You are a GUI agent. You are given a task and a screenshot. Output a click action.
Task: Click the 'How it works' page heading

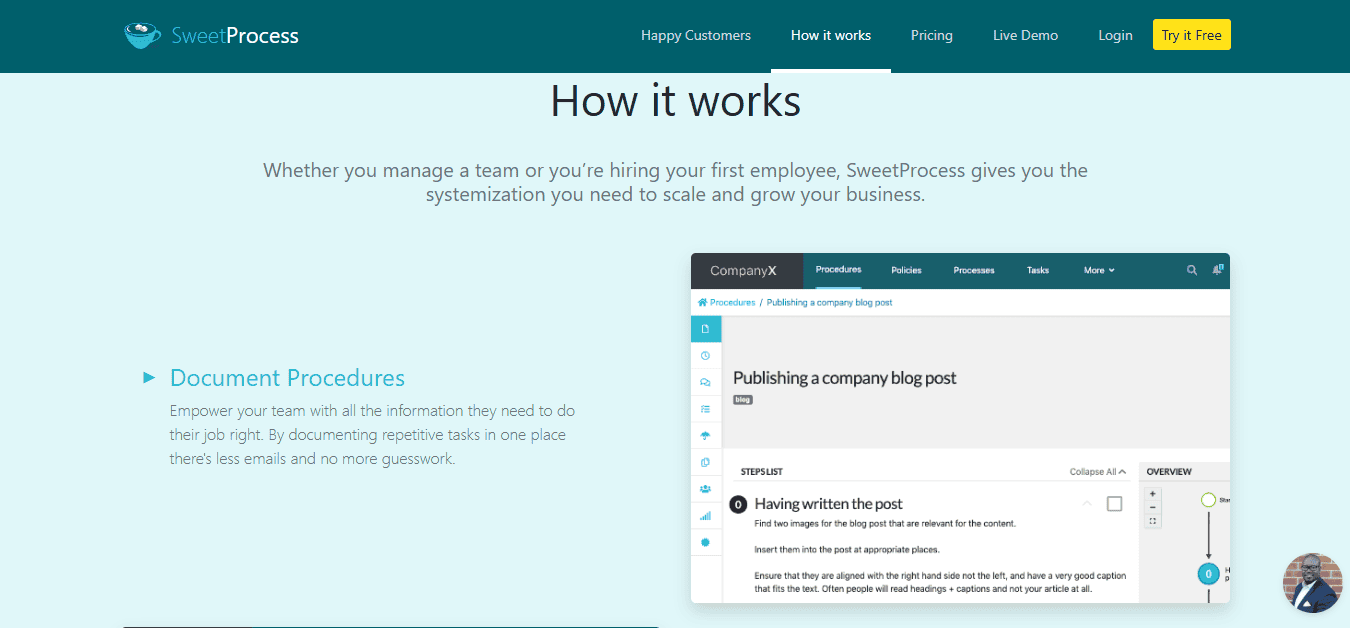[x=676, y=101]
